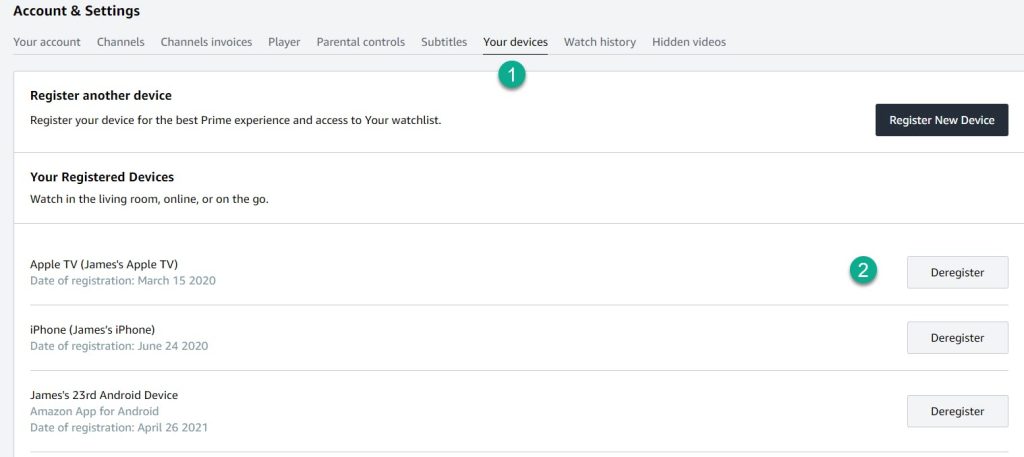
Task: Open the Watch history tab
Action: click(600, 42)
